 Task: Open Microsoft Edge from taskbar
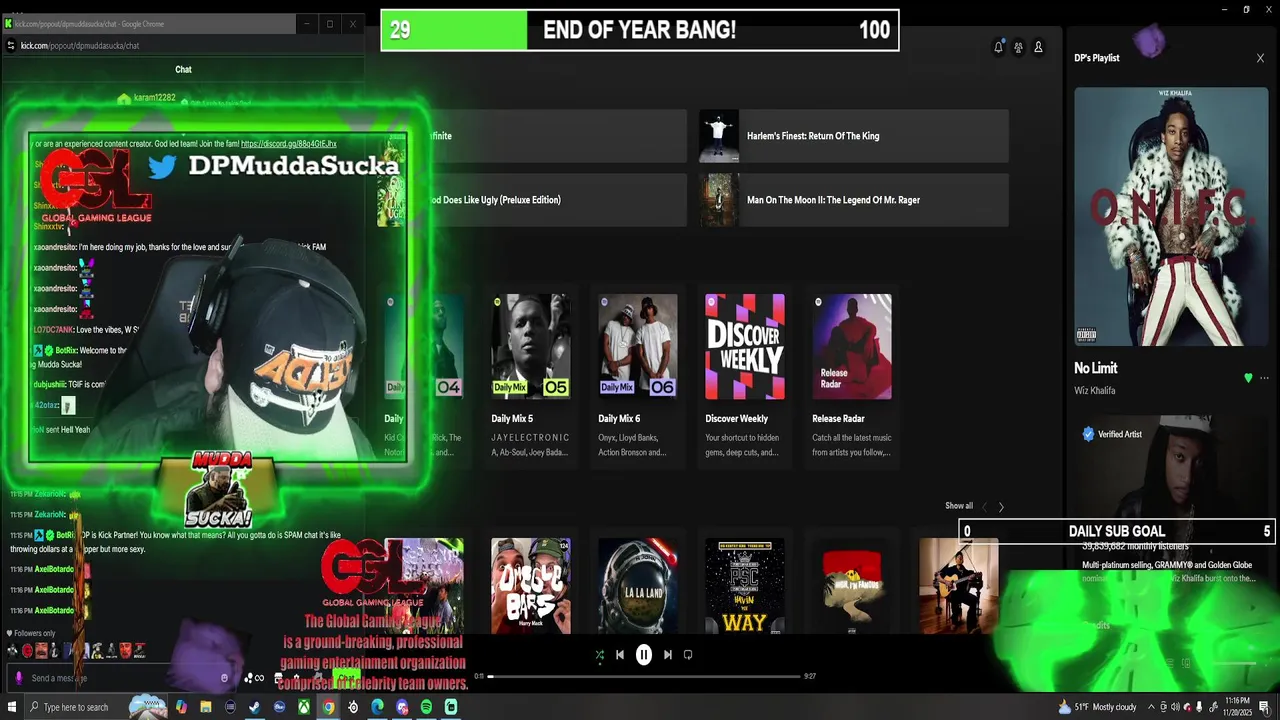pyautogui.click(x=377, y=707)
